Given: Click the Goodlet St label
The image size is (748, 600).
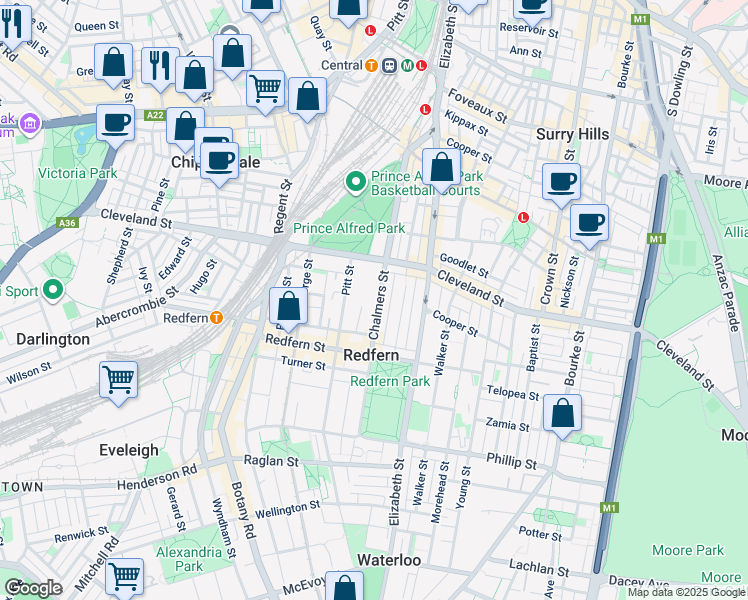Looking at the screenshot, I should [x=464, y=266].
